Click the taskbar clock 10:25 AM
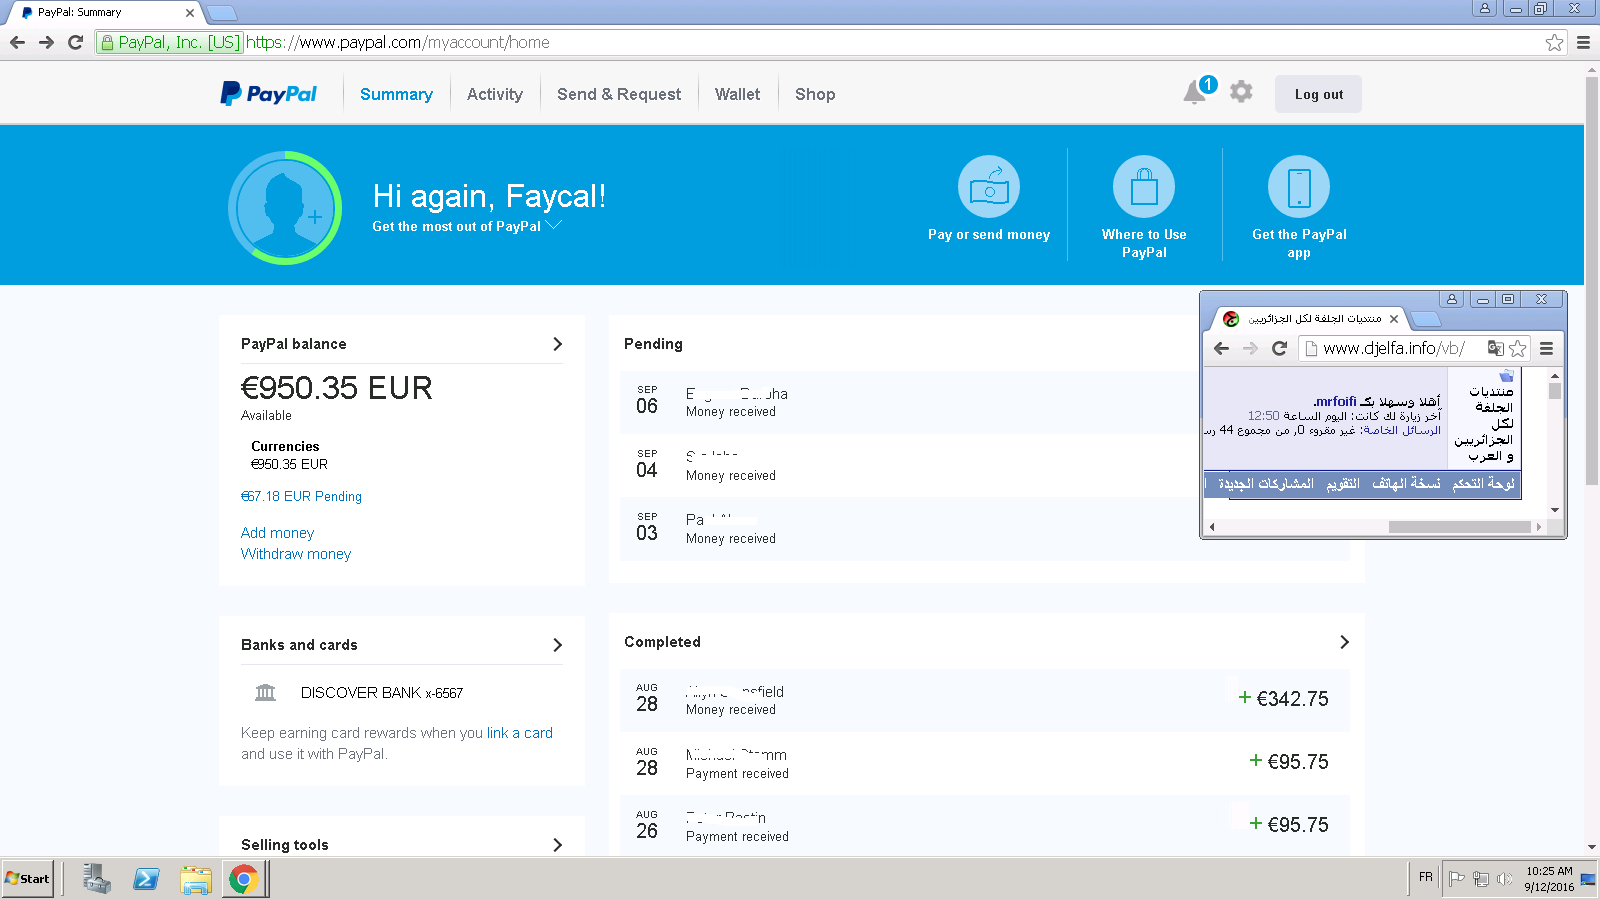Screen dimensions: 1600x900 point(1549,871)
